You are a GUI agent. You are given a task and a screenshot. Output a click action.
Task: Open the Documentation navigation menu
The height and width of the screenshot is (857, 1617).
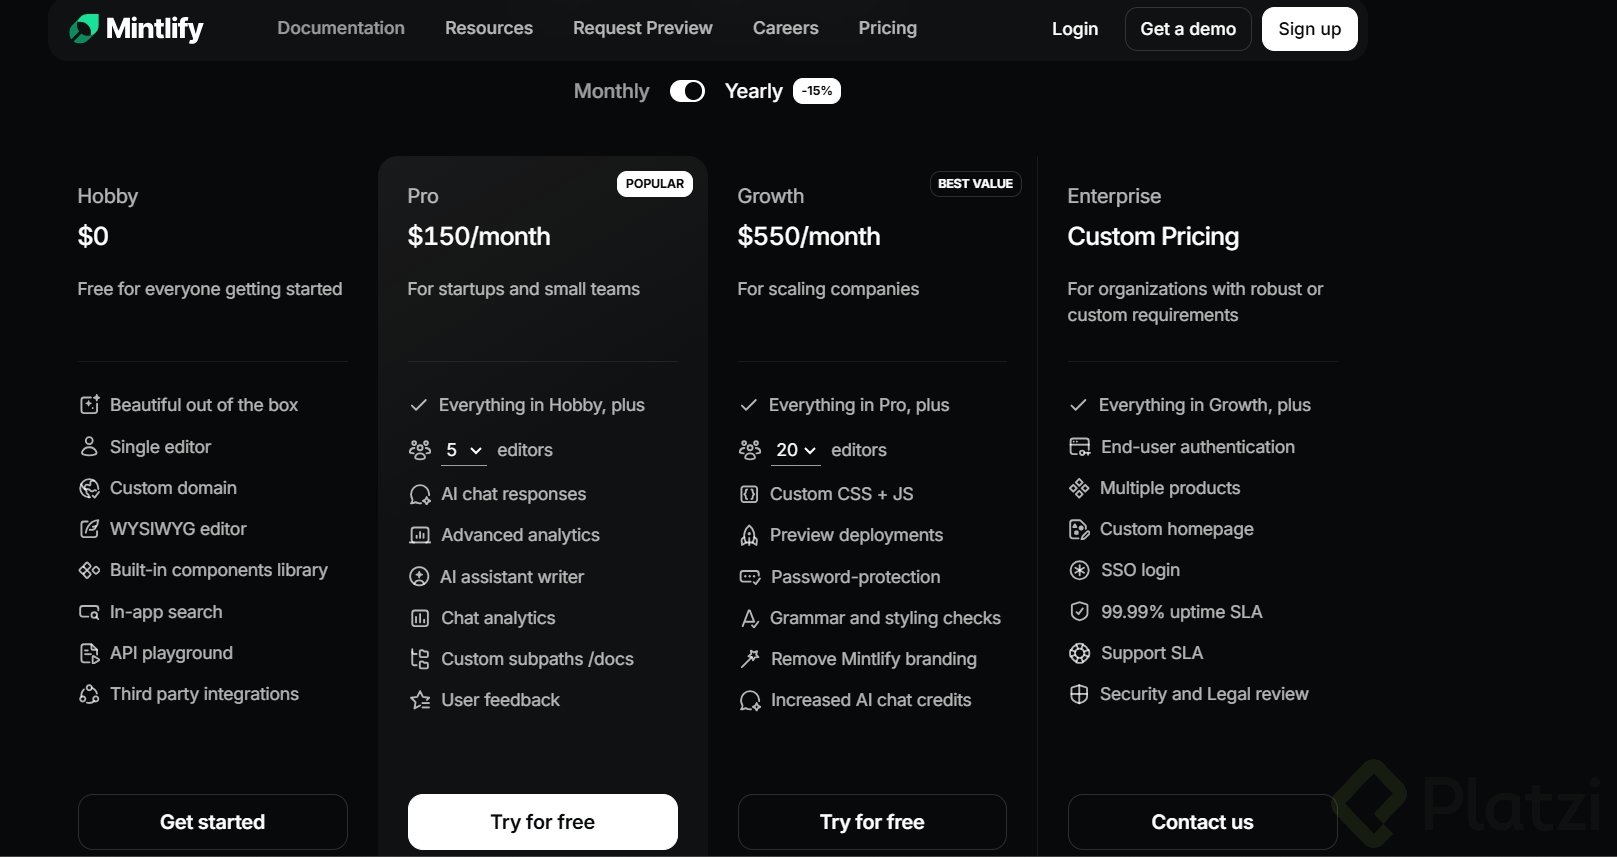[x=341, y=28]
